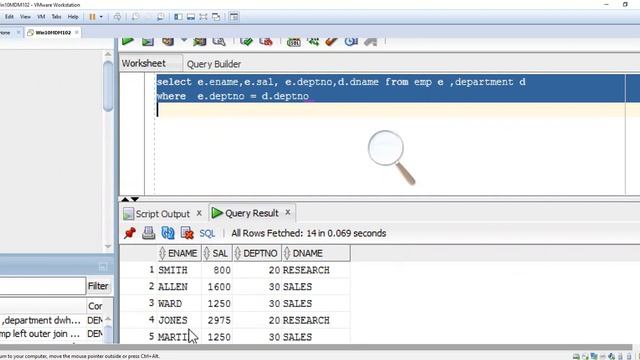Image resolution: width=640 pixels, height=360 pixels.
Task: Sort by the DNAME column header
Action: tap(316, 253)
